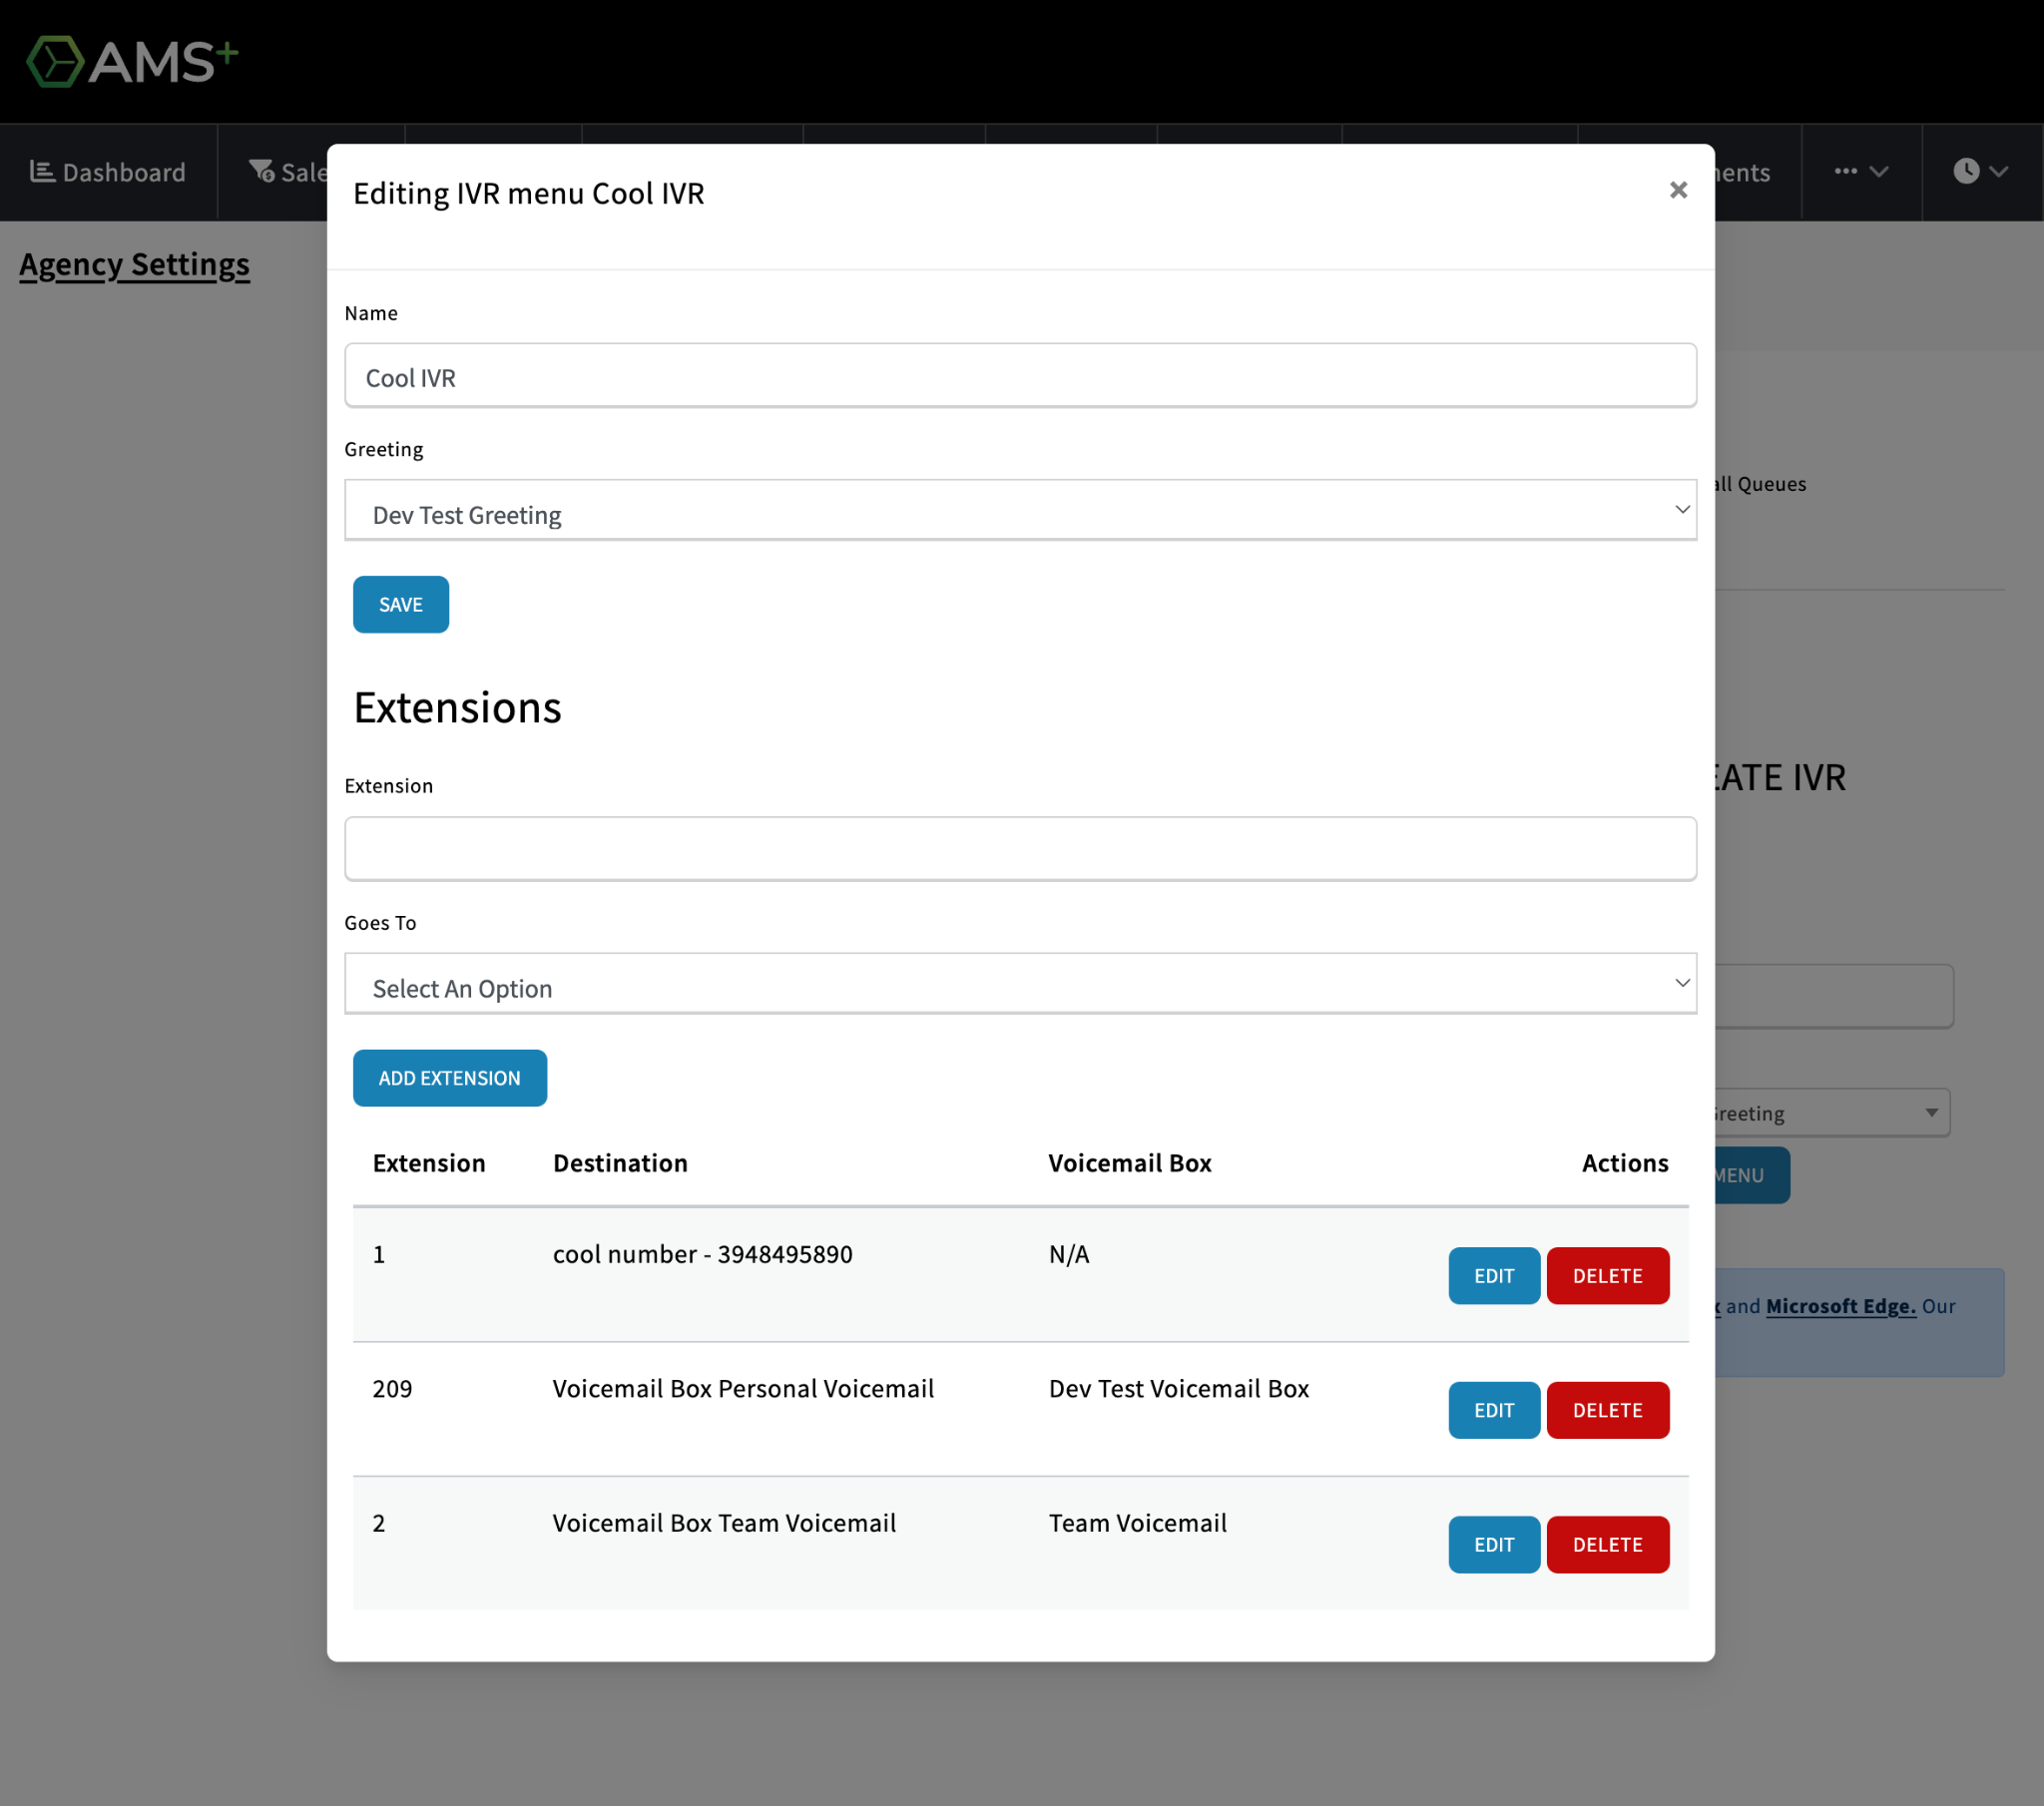Open the clock icon dropdown
Image resolution: width=2044 pixels, height=1806 pixels.
click(x=1982, y=172)
